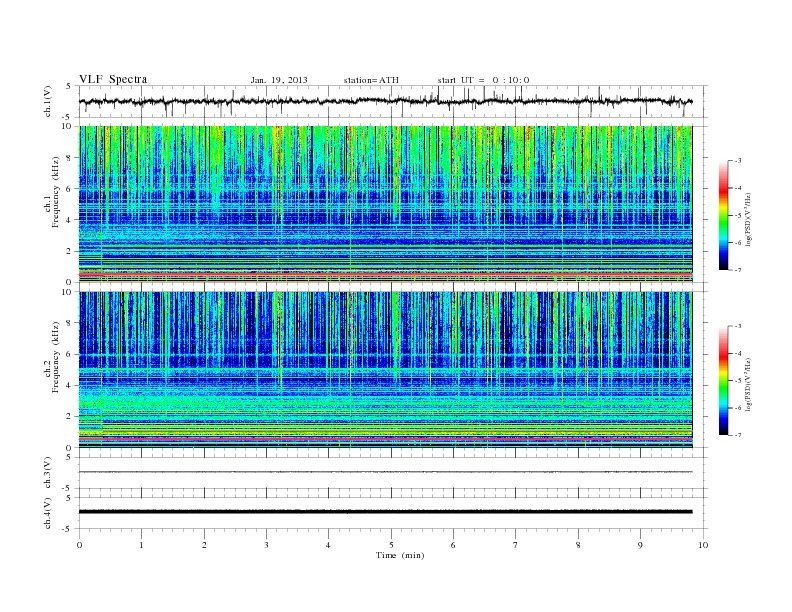Click the "station=ATH" header label
The width and height of the screenshot is (792, 612).
coord(371,80)
